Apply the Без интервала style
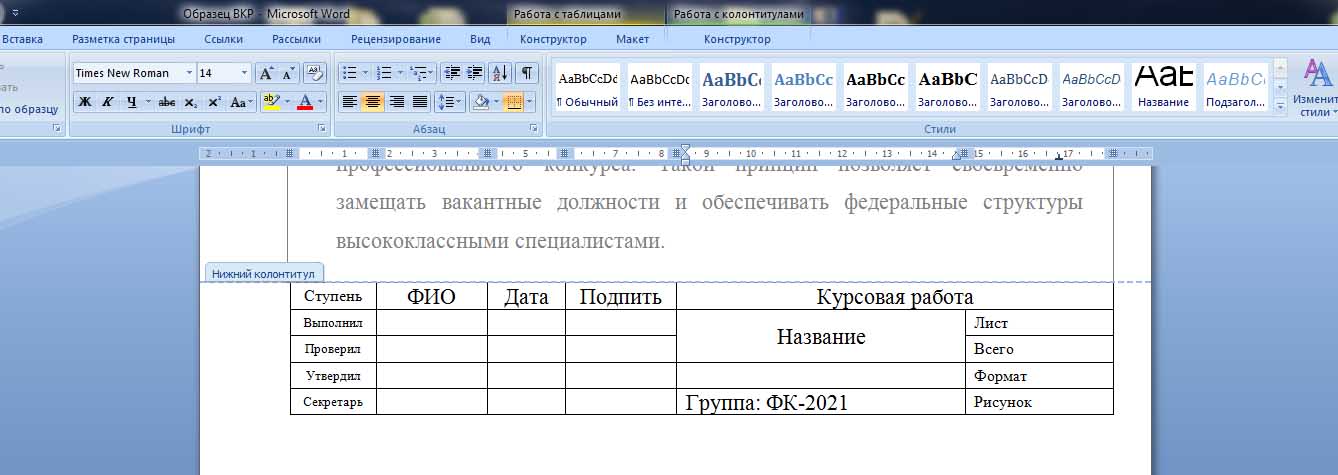This screenshot has height=475, width=1338. pos(659,86)
